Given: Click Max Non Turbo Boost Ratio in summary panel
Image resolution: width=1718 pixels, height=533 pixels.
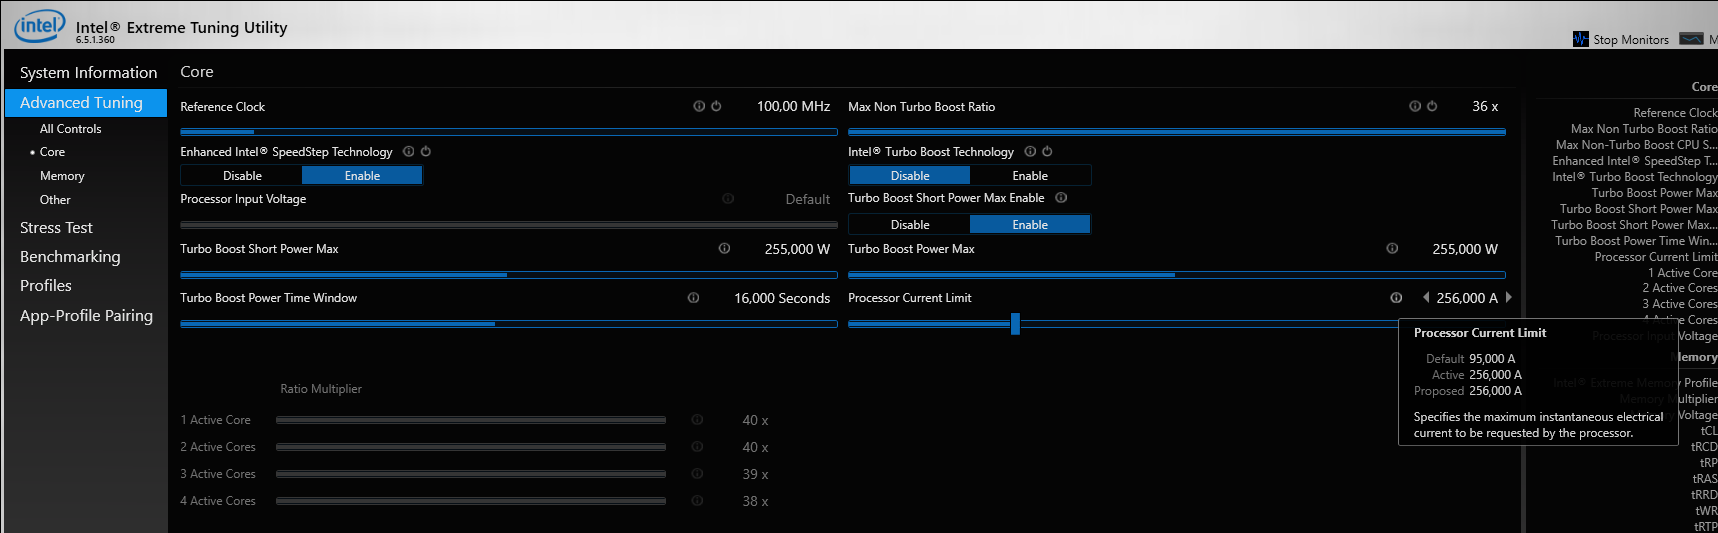Looking at the screenshot, I should [x=1644, y=129].
